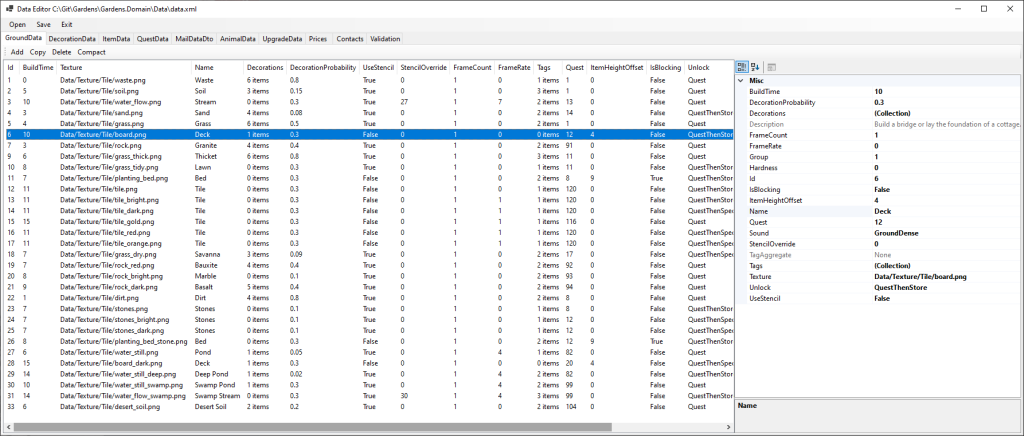Image resolution: width=1024 pixels, height=436 pixels.
Task: Switch property grid to Categorized view
Action: tap(741, 67)
